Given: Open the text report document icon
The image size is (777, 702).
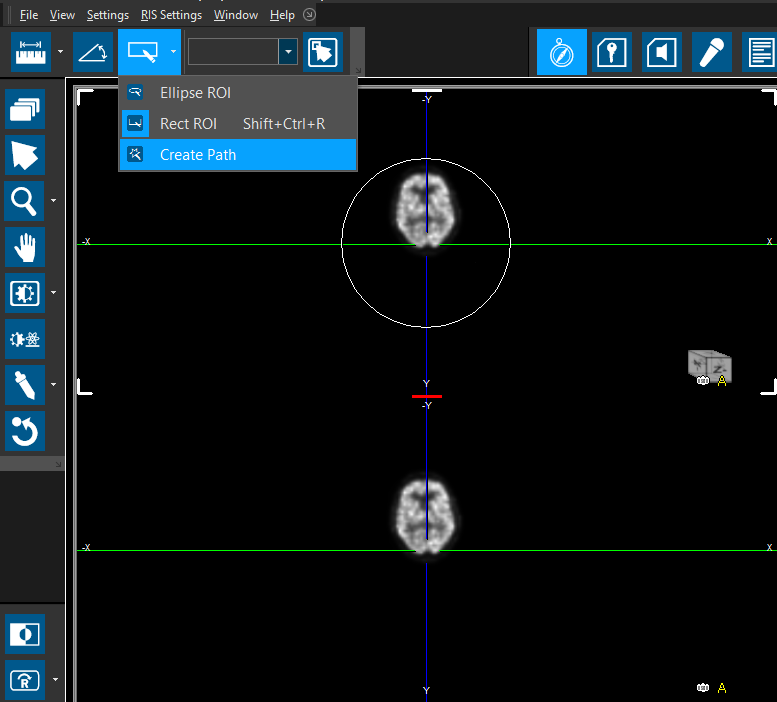Looking at the screenshot, I should point(761,52).
